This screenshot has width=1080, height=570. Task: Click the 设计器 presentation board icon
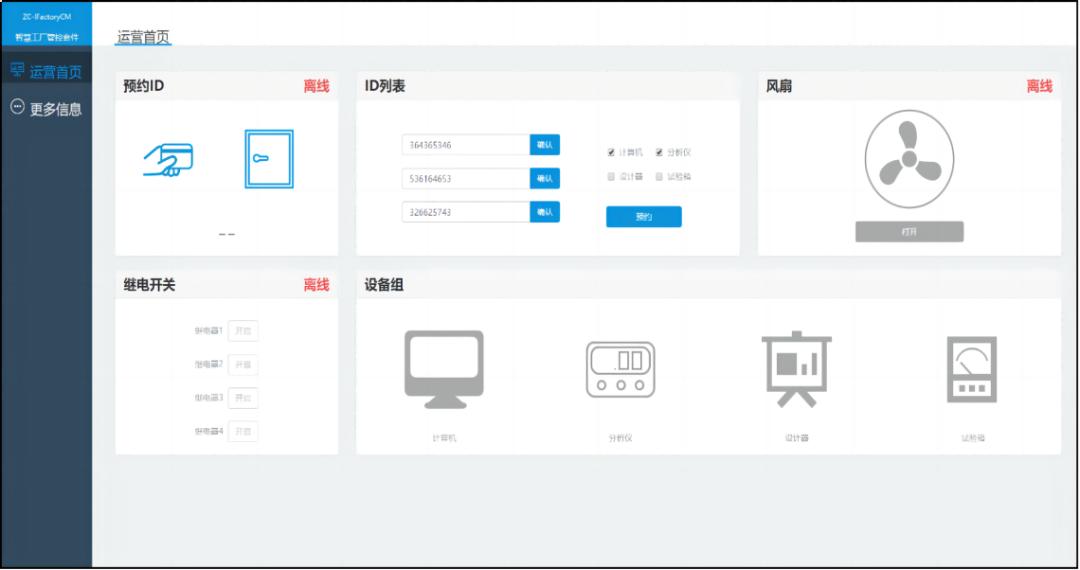point(797,370)
